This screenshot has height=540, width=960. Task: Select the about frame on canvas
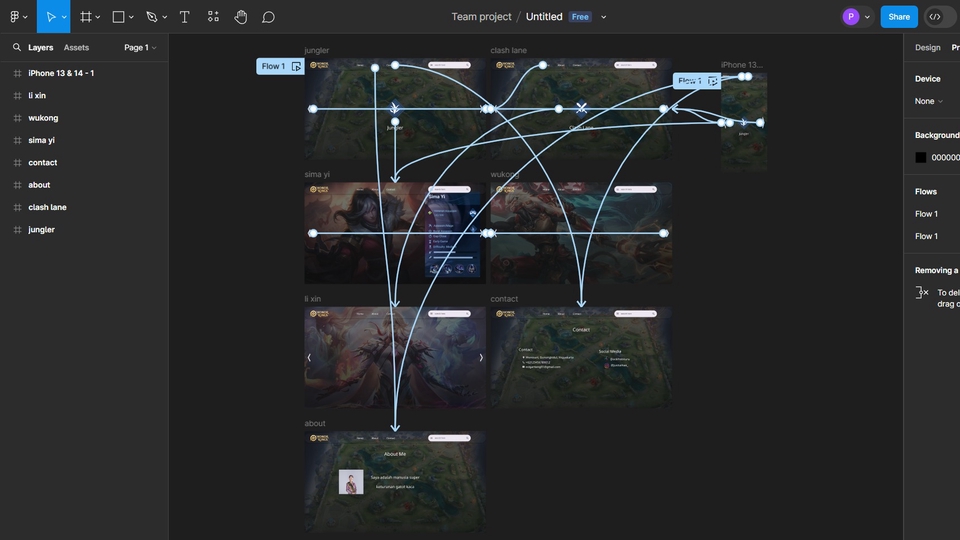(395, 482)
